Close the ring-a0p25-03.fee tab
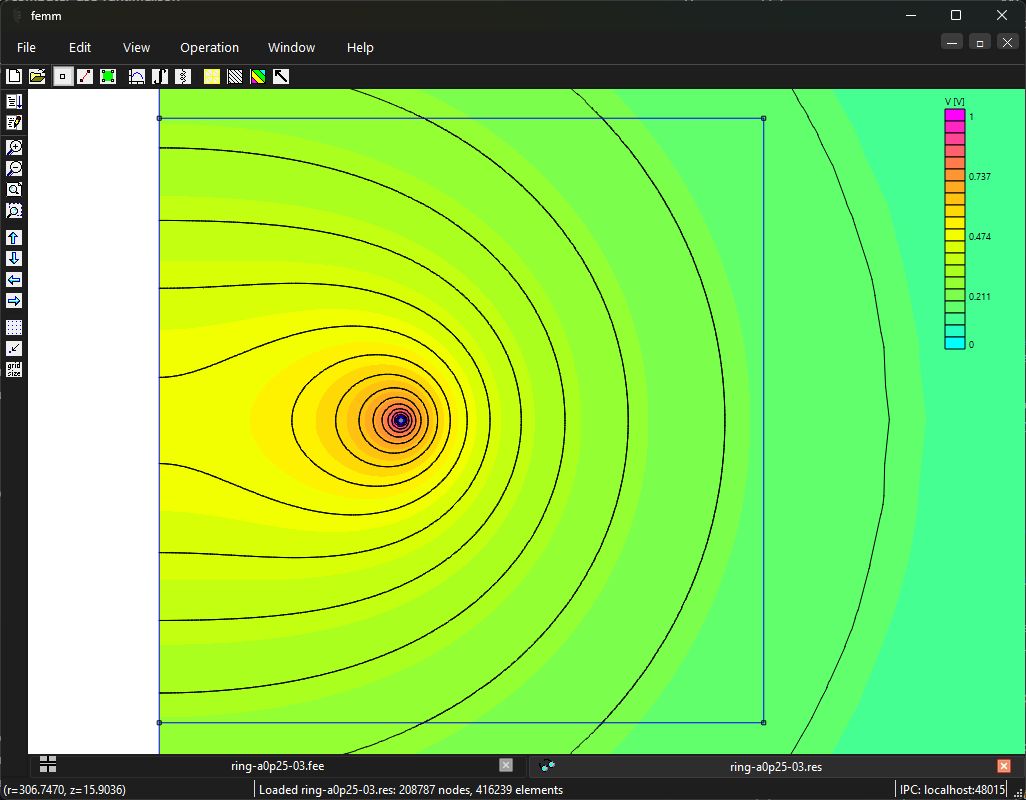 (506, 765)
